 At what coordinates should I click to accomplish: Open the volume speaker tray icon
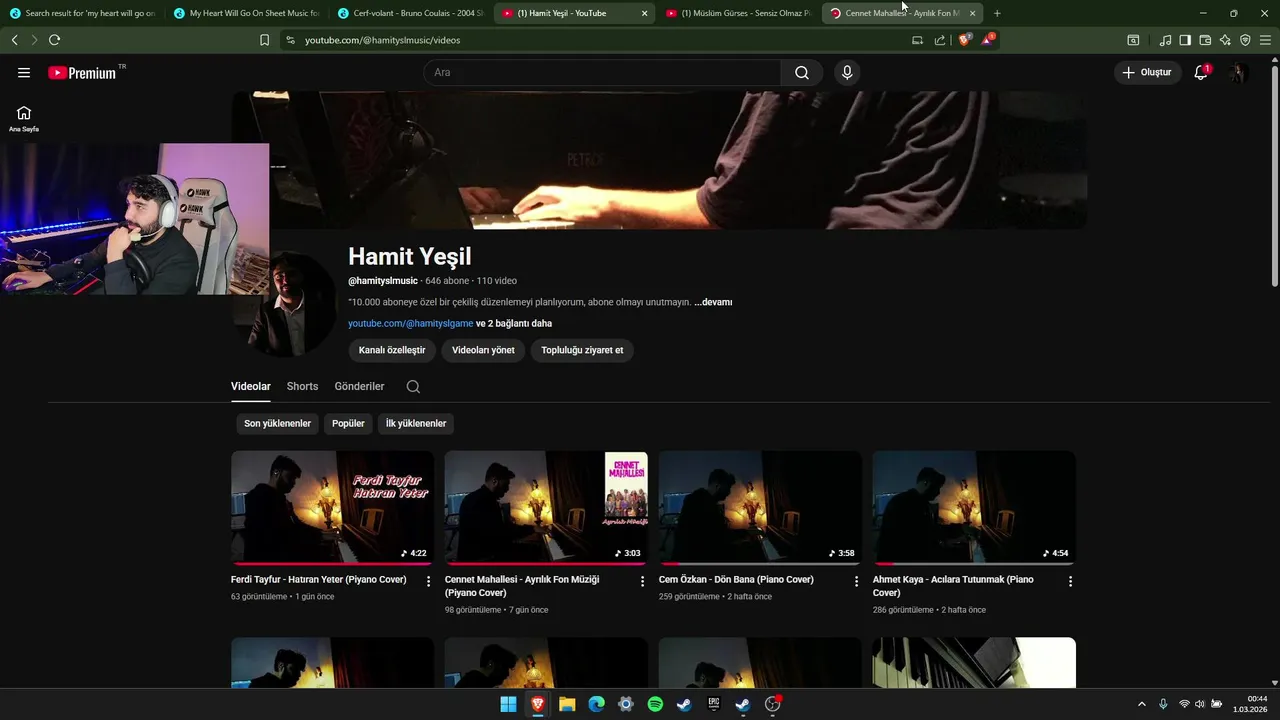pos(1200,704)
